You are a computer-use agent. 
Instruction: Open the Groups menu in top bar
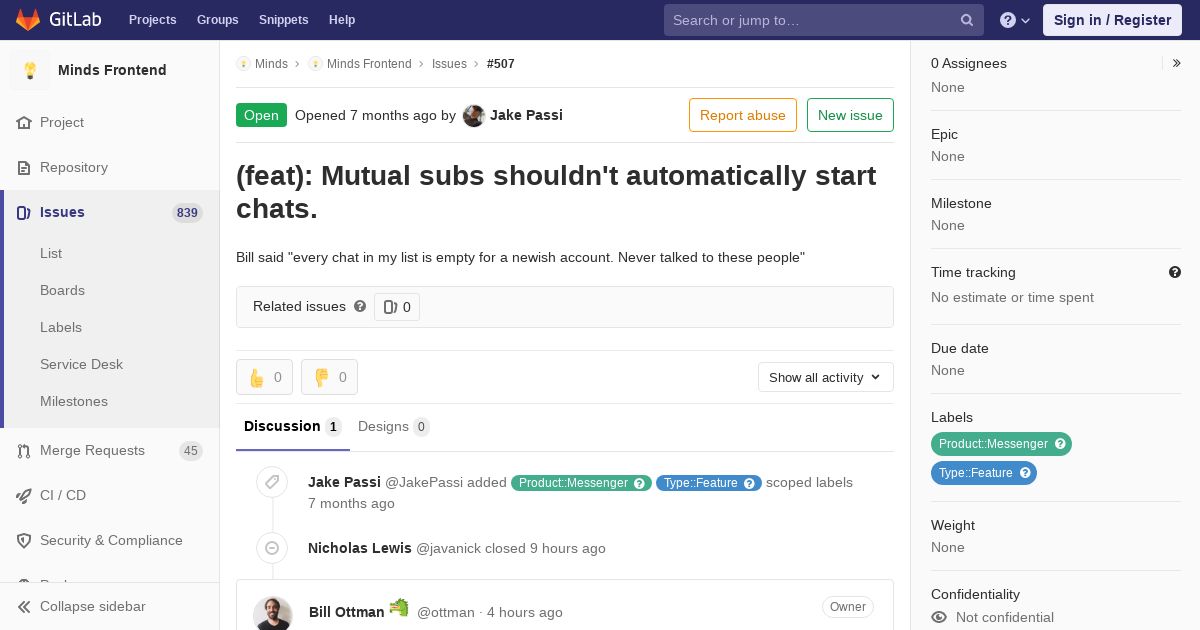218,20
